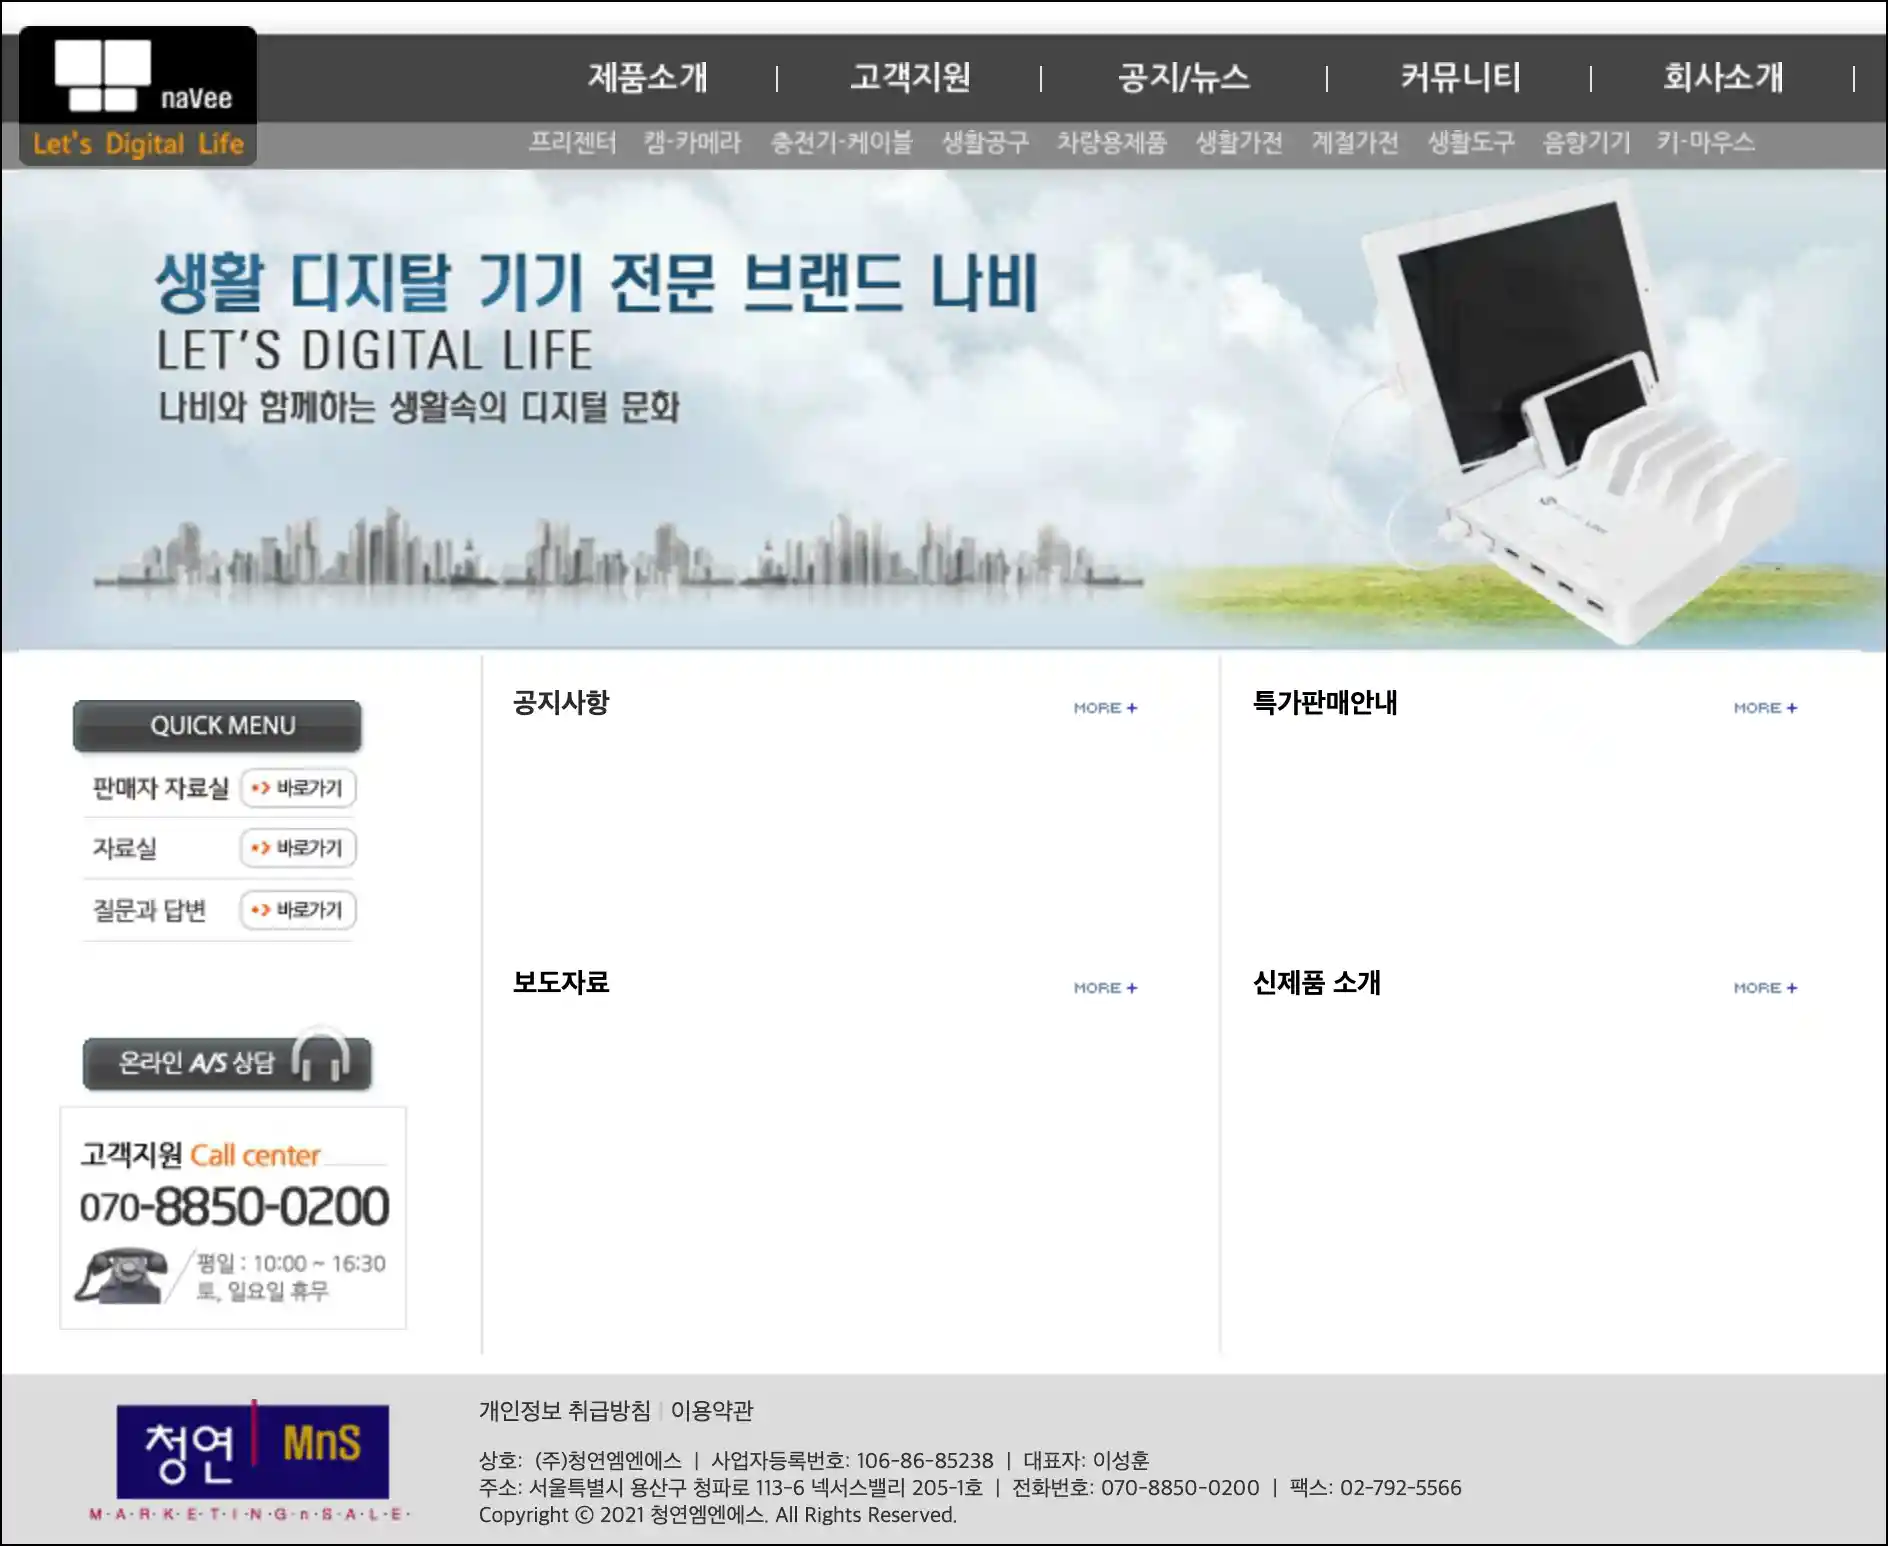Open 온라인 A/S 상담 button
The width and height of the screenshot is (1888, 1546).
(x=227, y=1062)
